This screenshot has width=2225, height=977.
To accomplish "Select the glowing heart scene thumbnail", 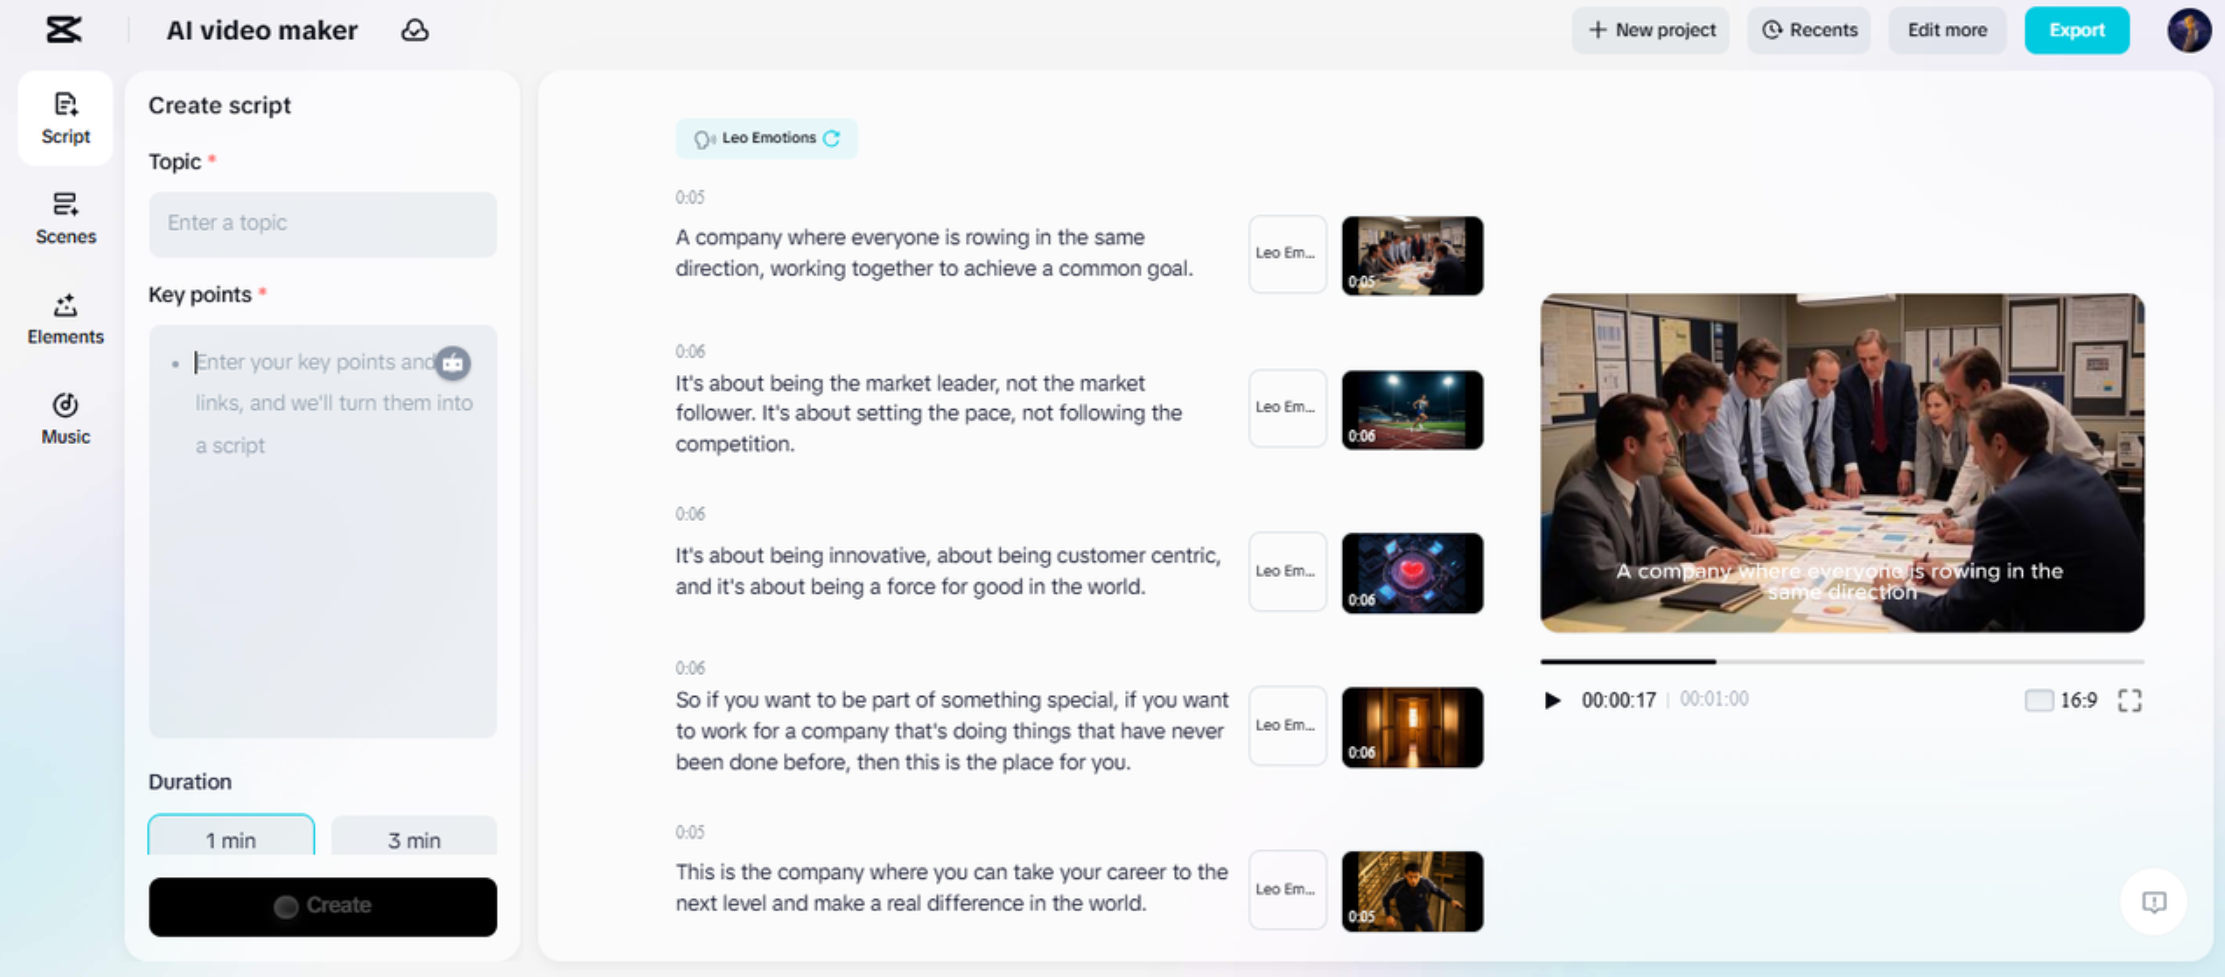I will [x=1412, y=573].
